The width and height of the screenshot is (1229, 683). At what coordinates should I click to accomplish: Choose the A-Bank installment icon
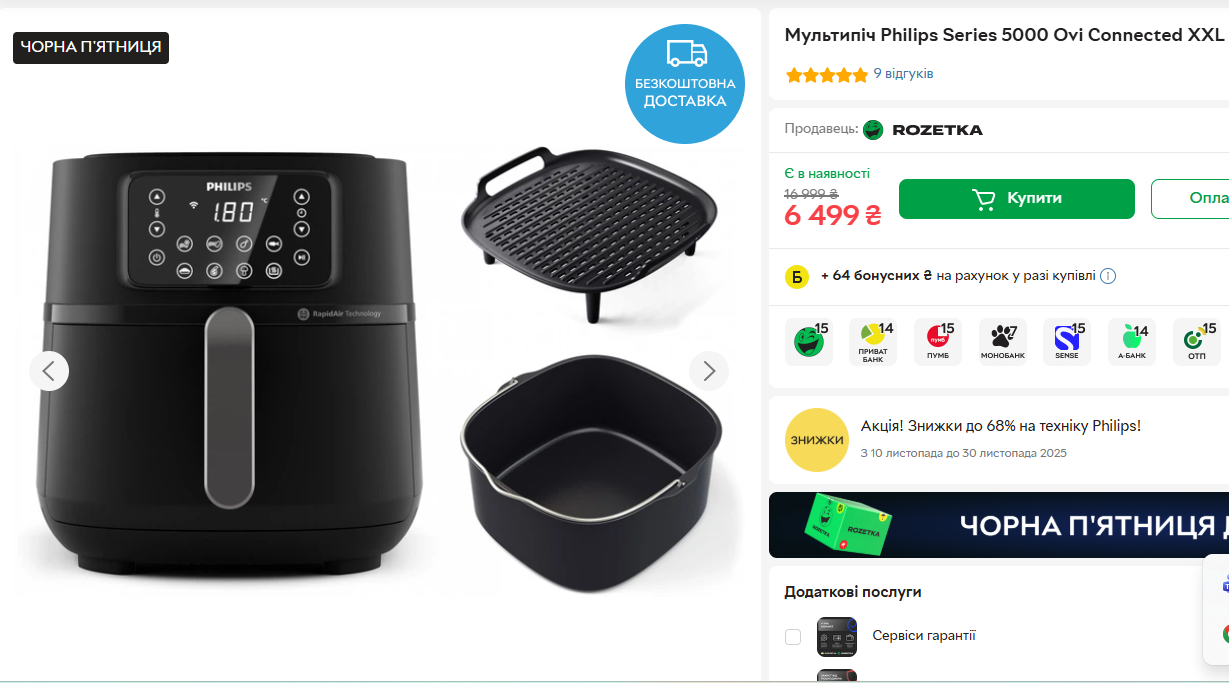1132,342
